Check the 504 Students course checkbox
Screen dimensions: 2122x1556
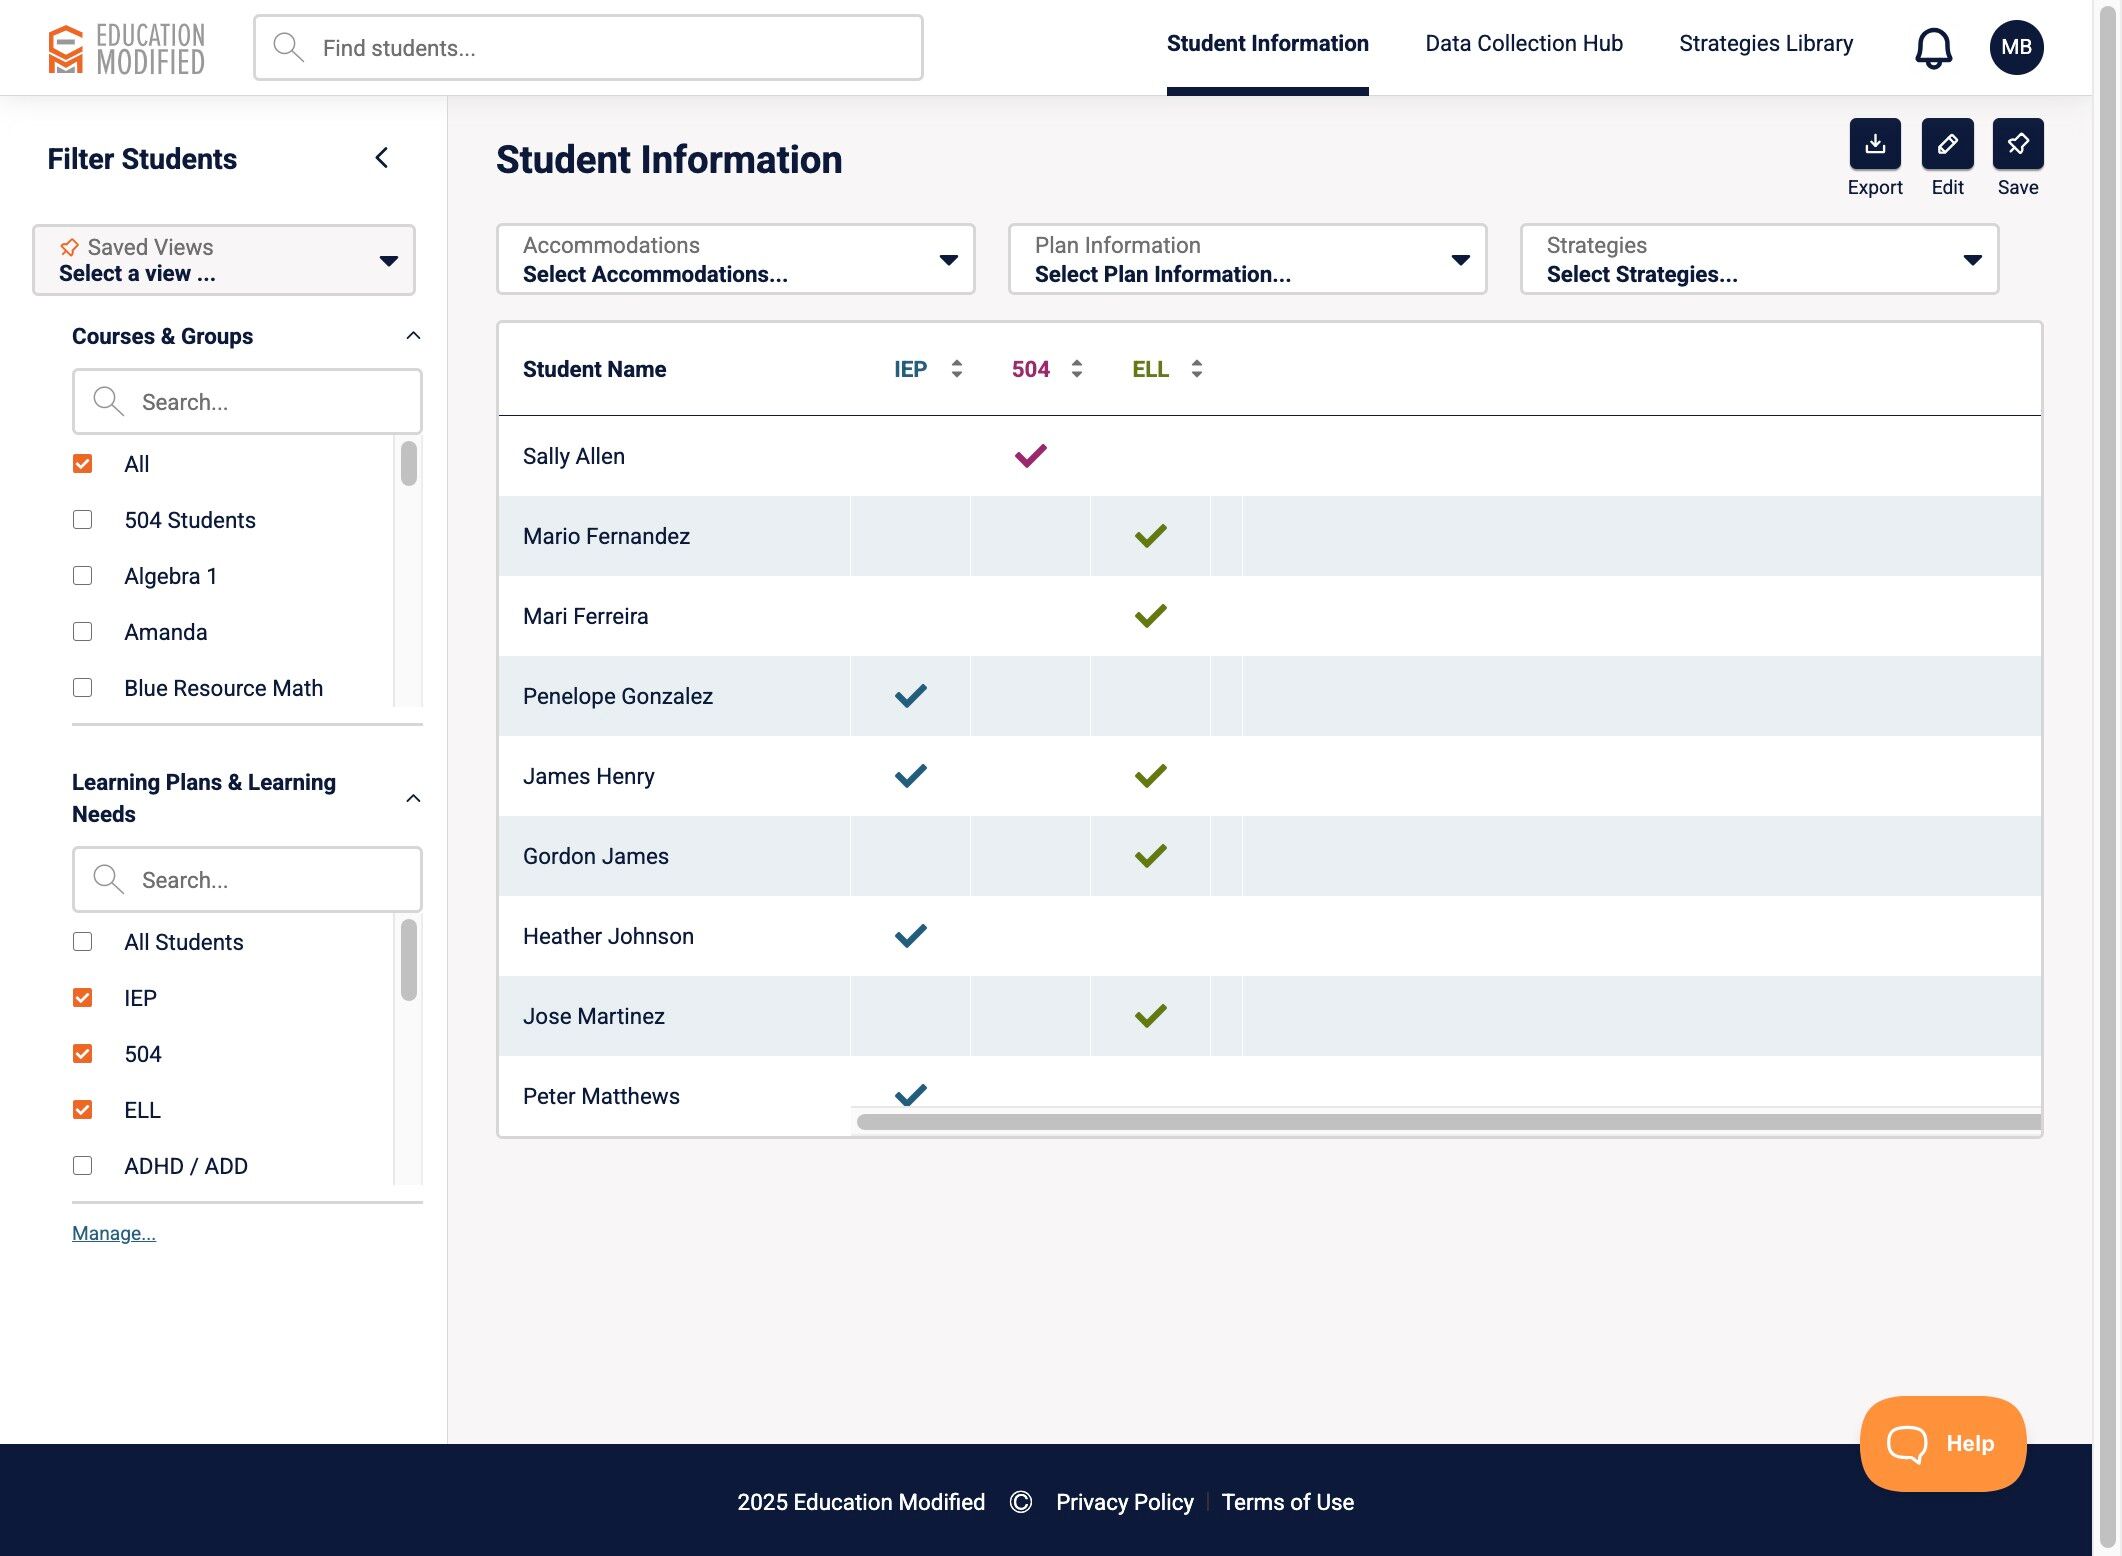(83, 520)
